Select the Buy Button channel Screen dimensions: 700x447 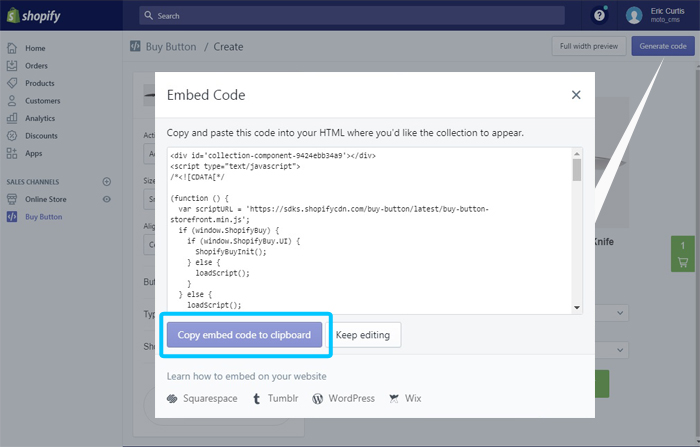pos(43,217)
